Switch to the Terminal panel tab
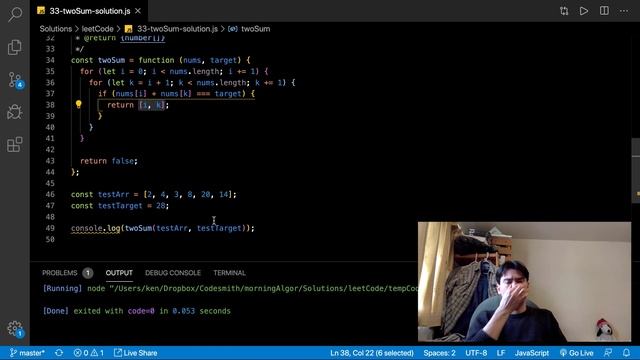The width and height of the screenshot is (640, 360). click(x=229, y=273)
